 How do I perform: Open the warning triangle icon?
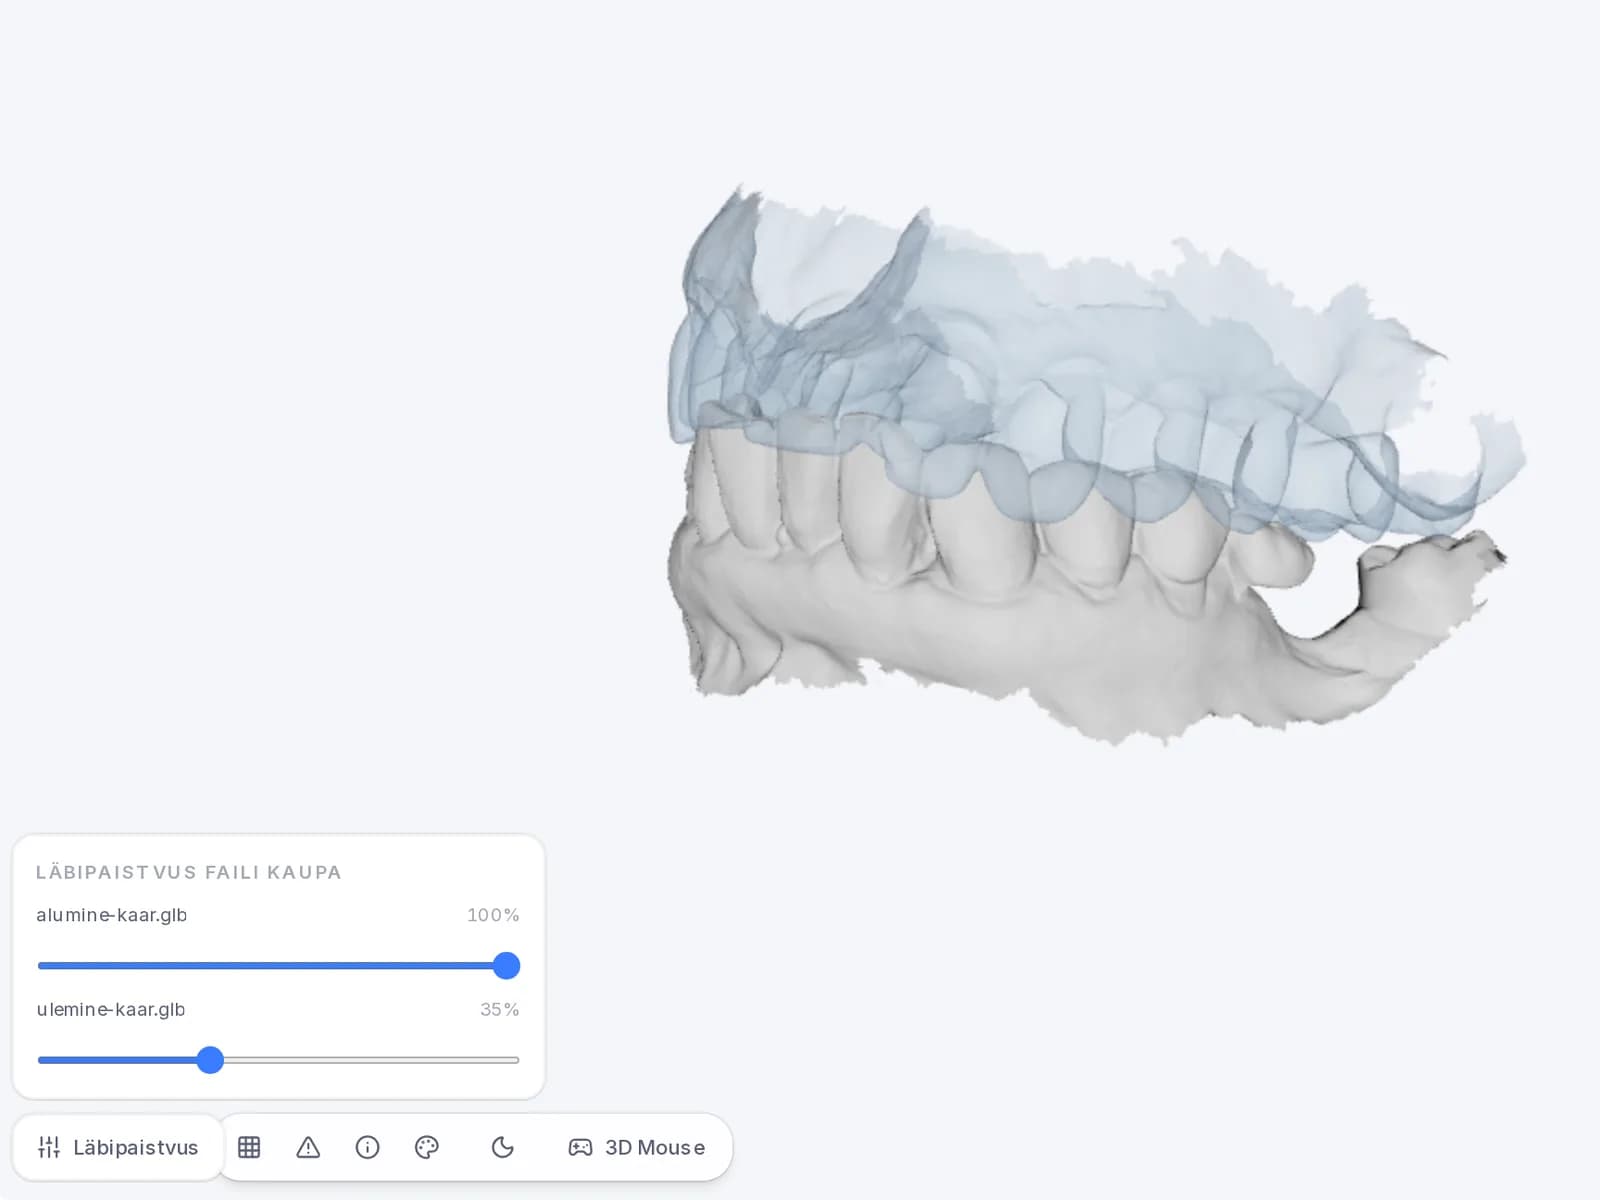click(308, 1147)
